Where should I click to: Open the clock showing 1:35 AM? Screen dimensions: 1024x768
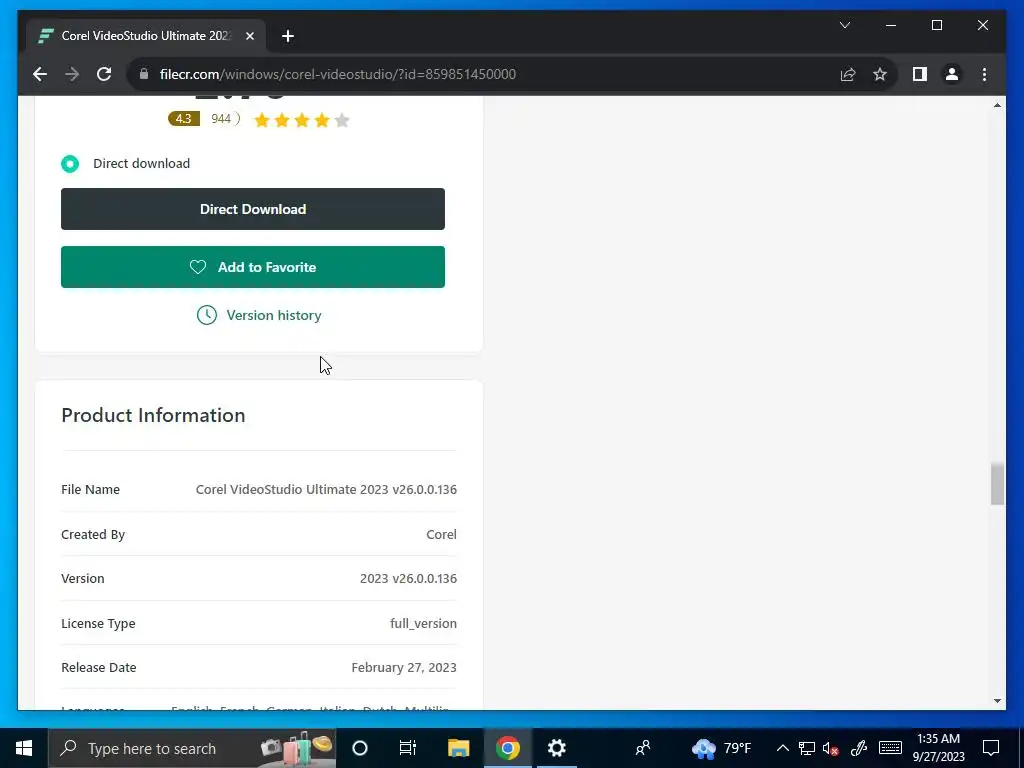938,748
